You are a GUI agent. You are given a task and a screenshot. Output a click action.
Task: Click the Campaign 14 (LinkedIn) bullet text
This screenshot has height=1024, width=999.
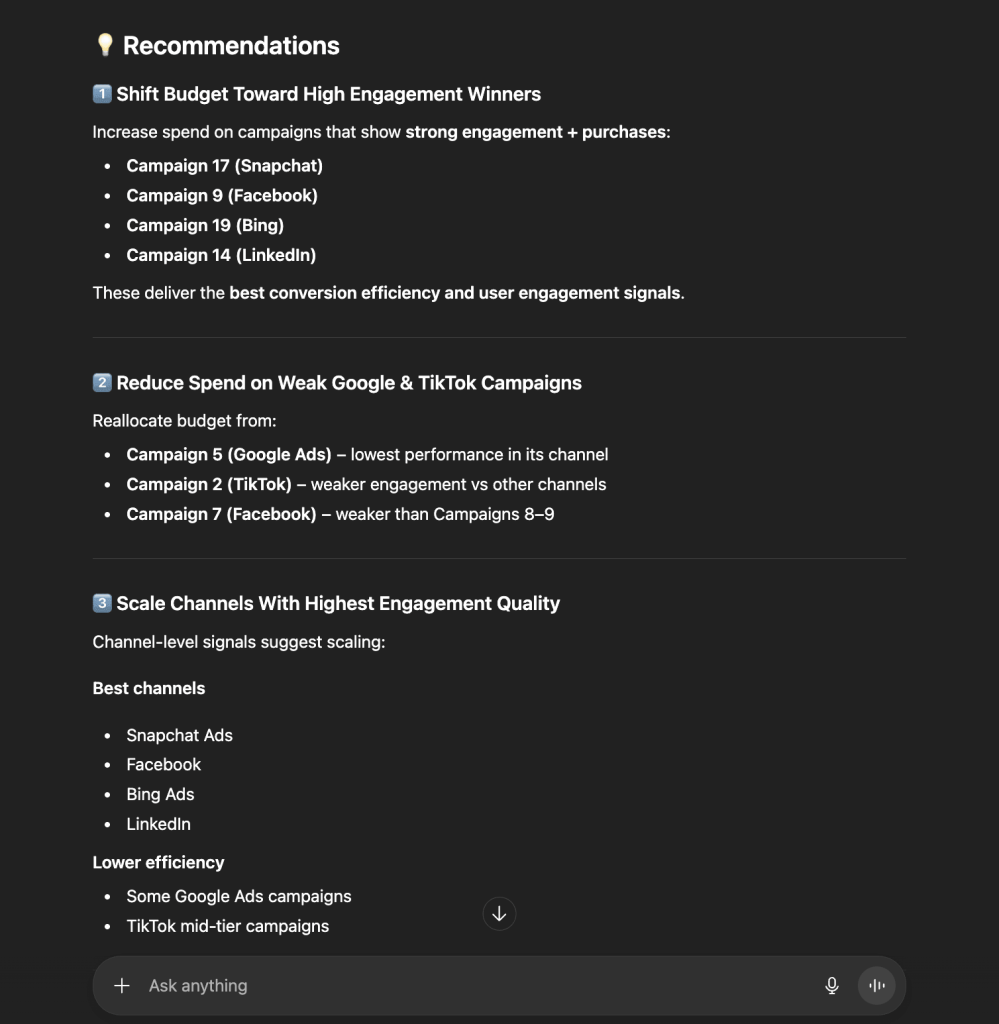coord(220,255)
